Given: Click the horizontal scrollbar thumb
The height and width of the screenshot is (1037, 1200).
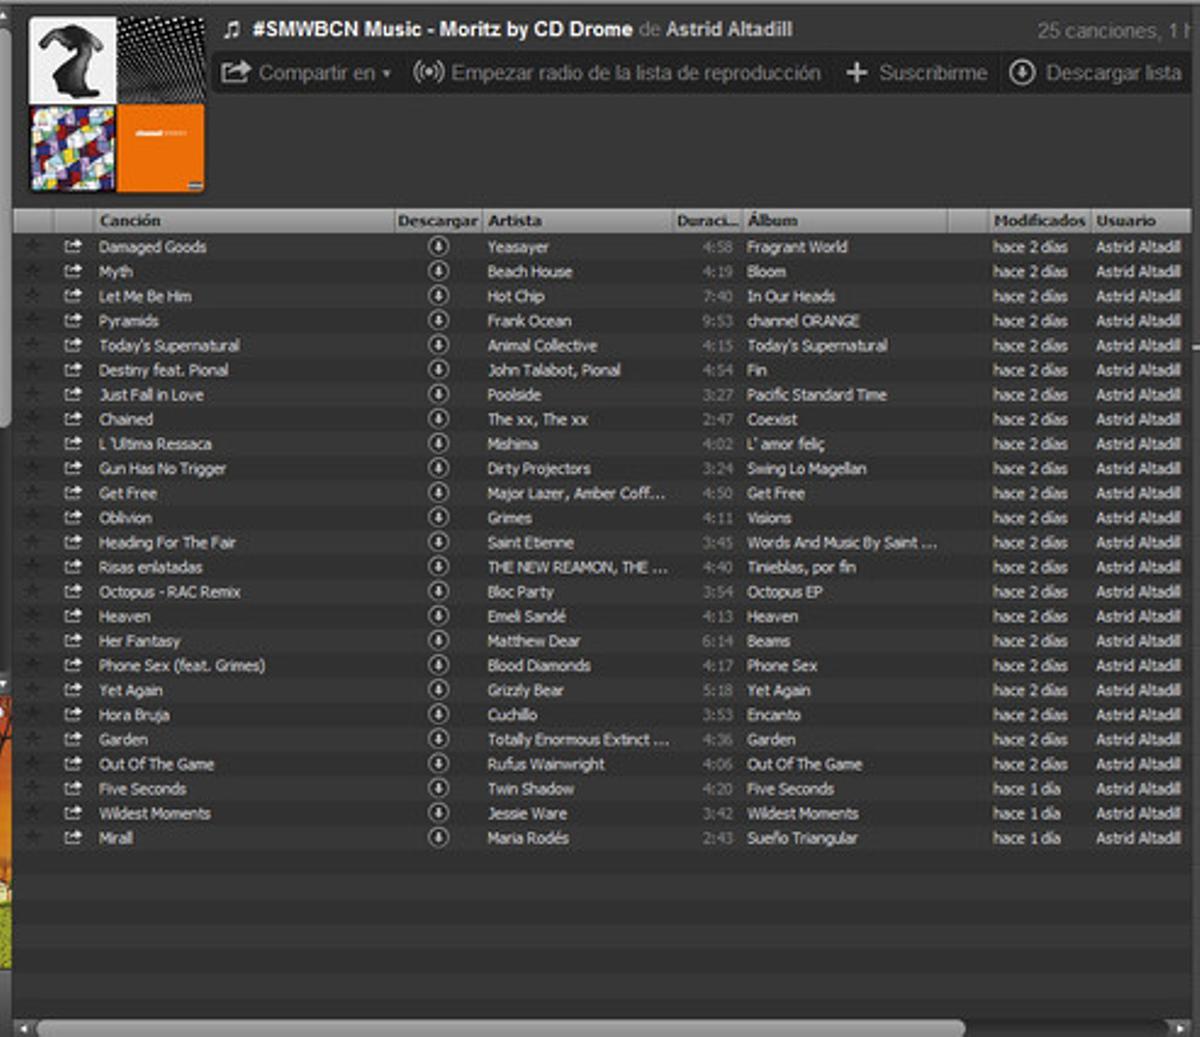Looking at the screenshot, I should (500, 1028).
